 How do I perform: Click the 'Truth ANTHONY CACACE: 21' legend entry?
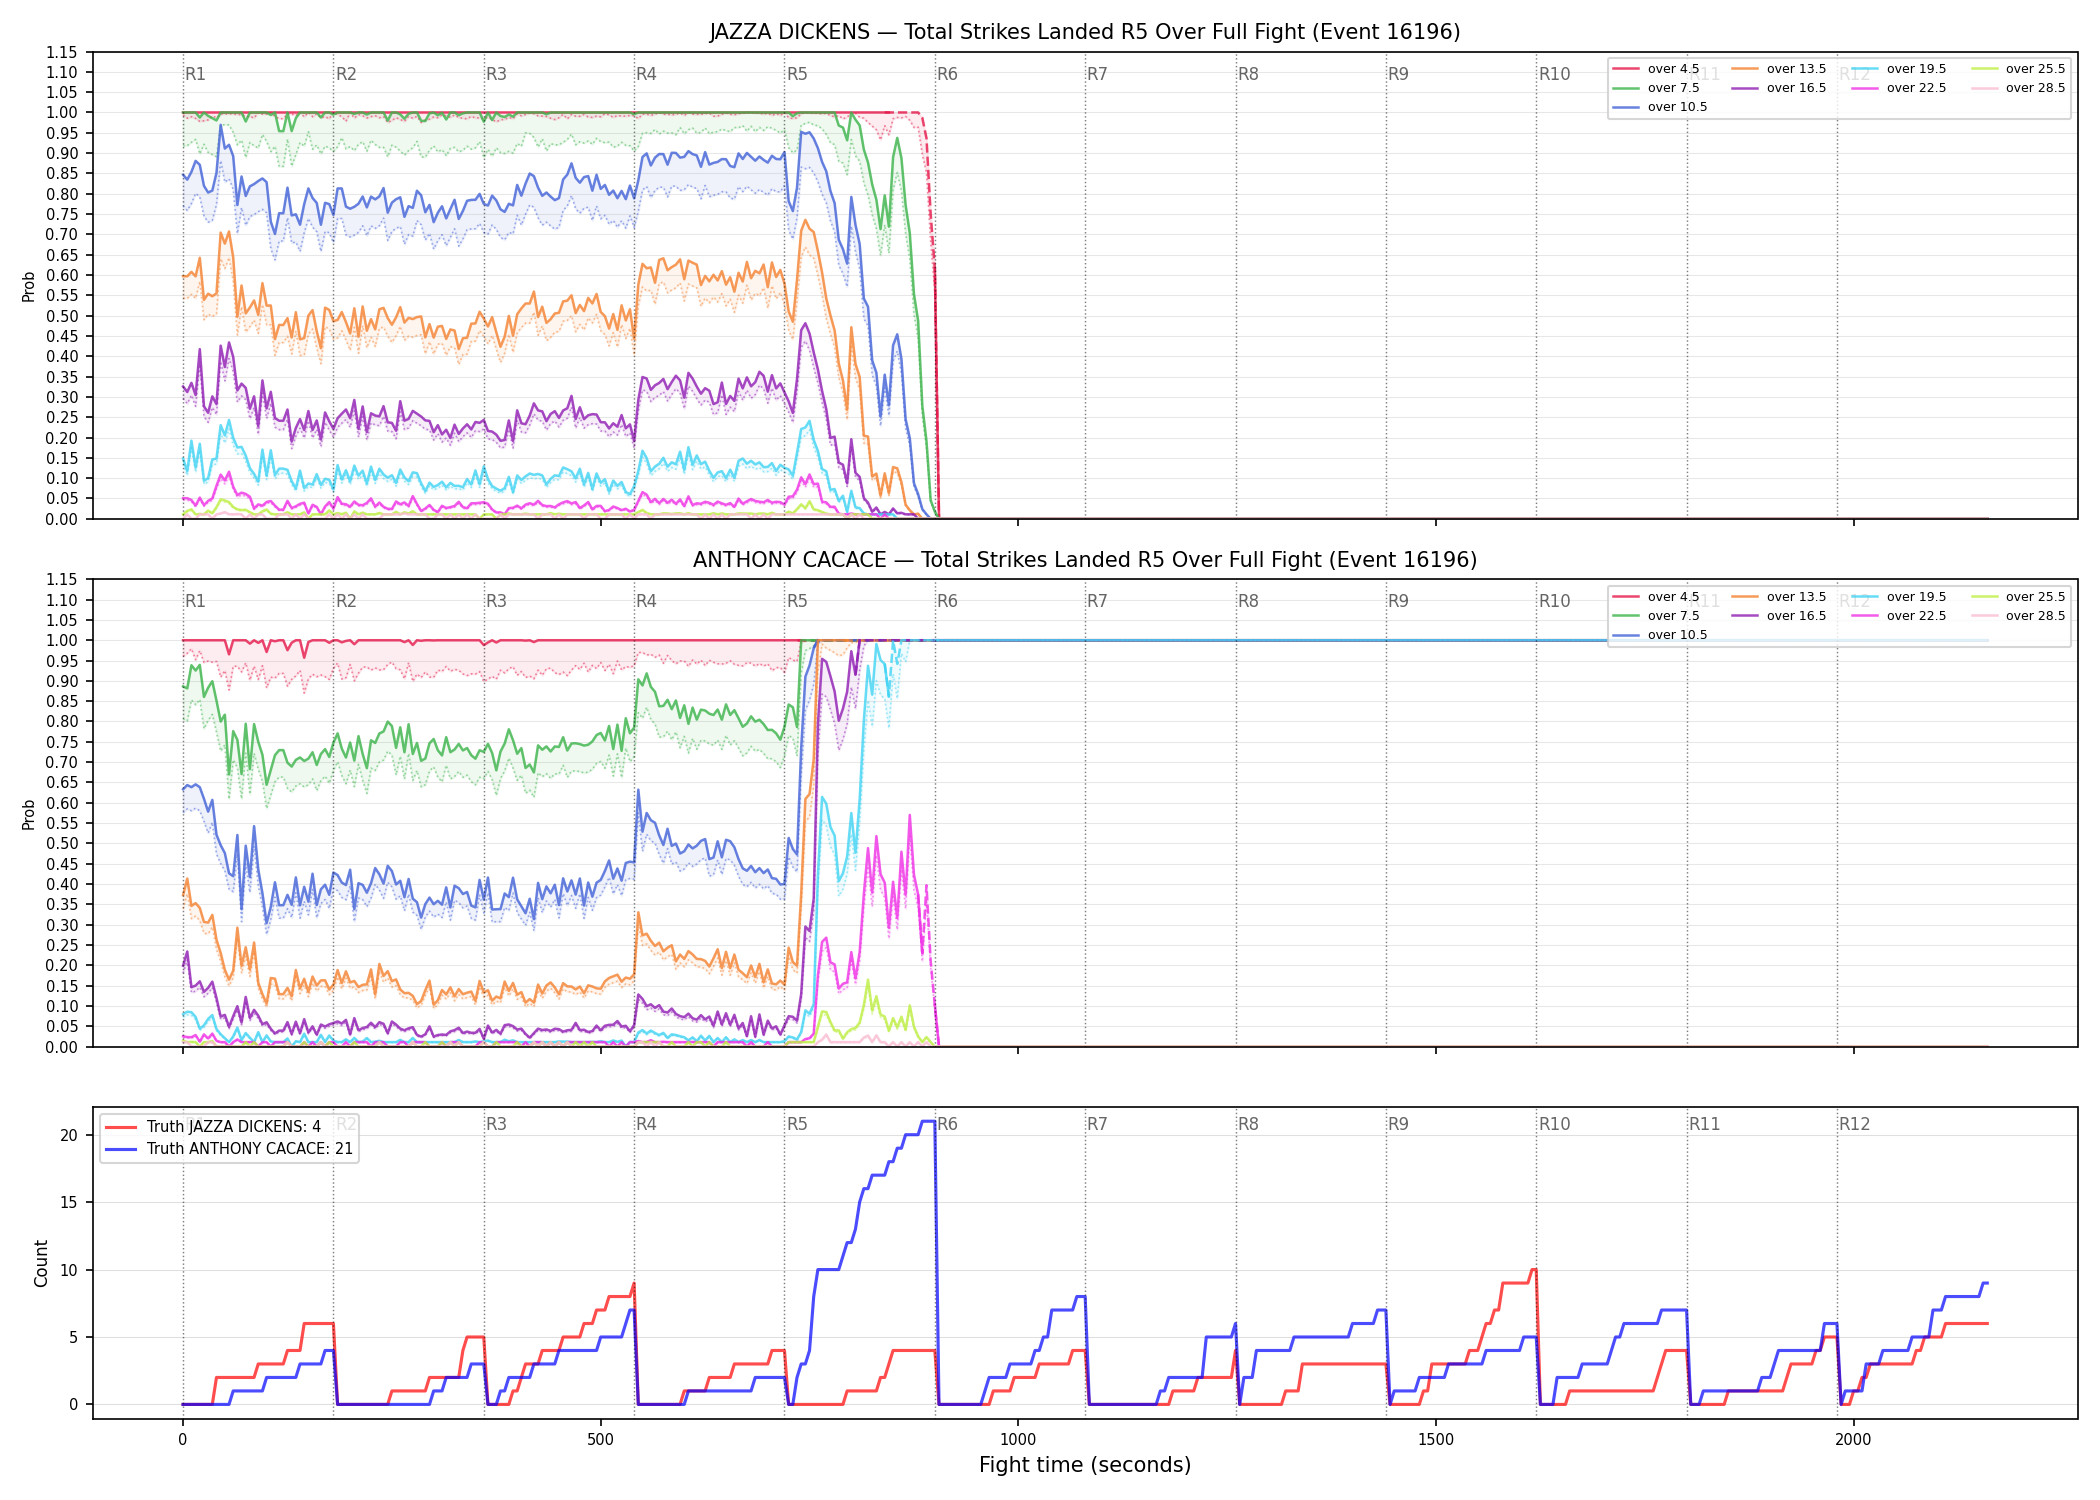pyautogui.click(x=229, y=1149)
